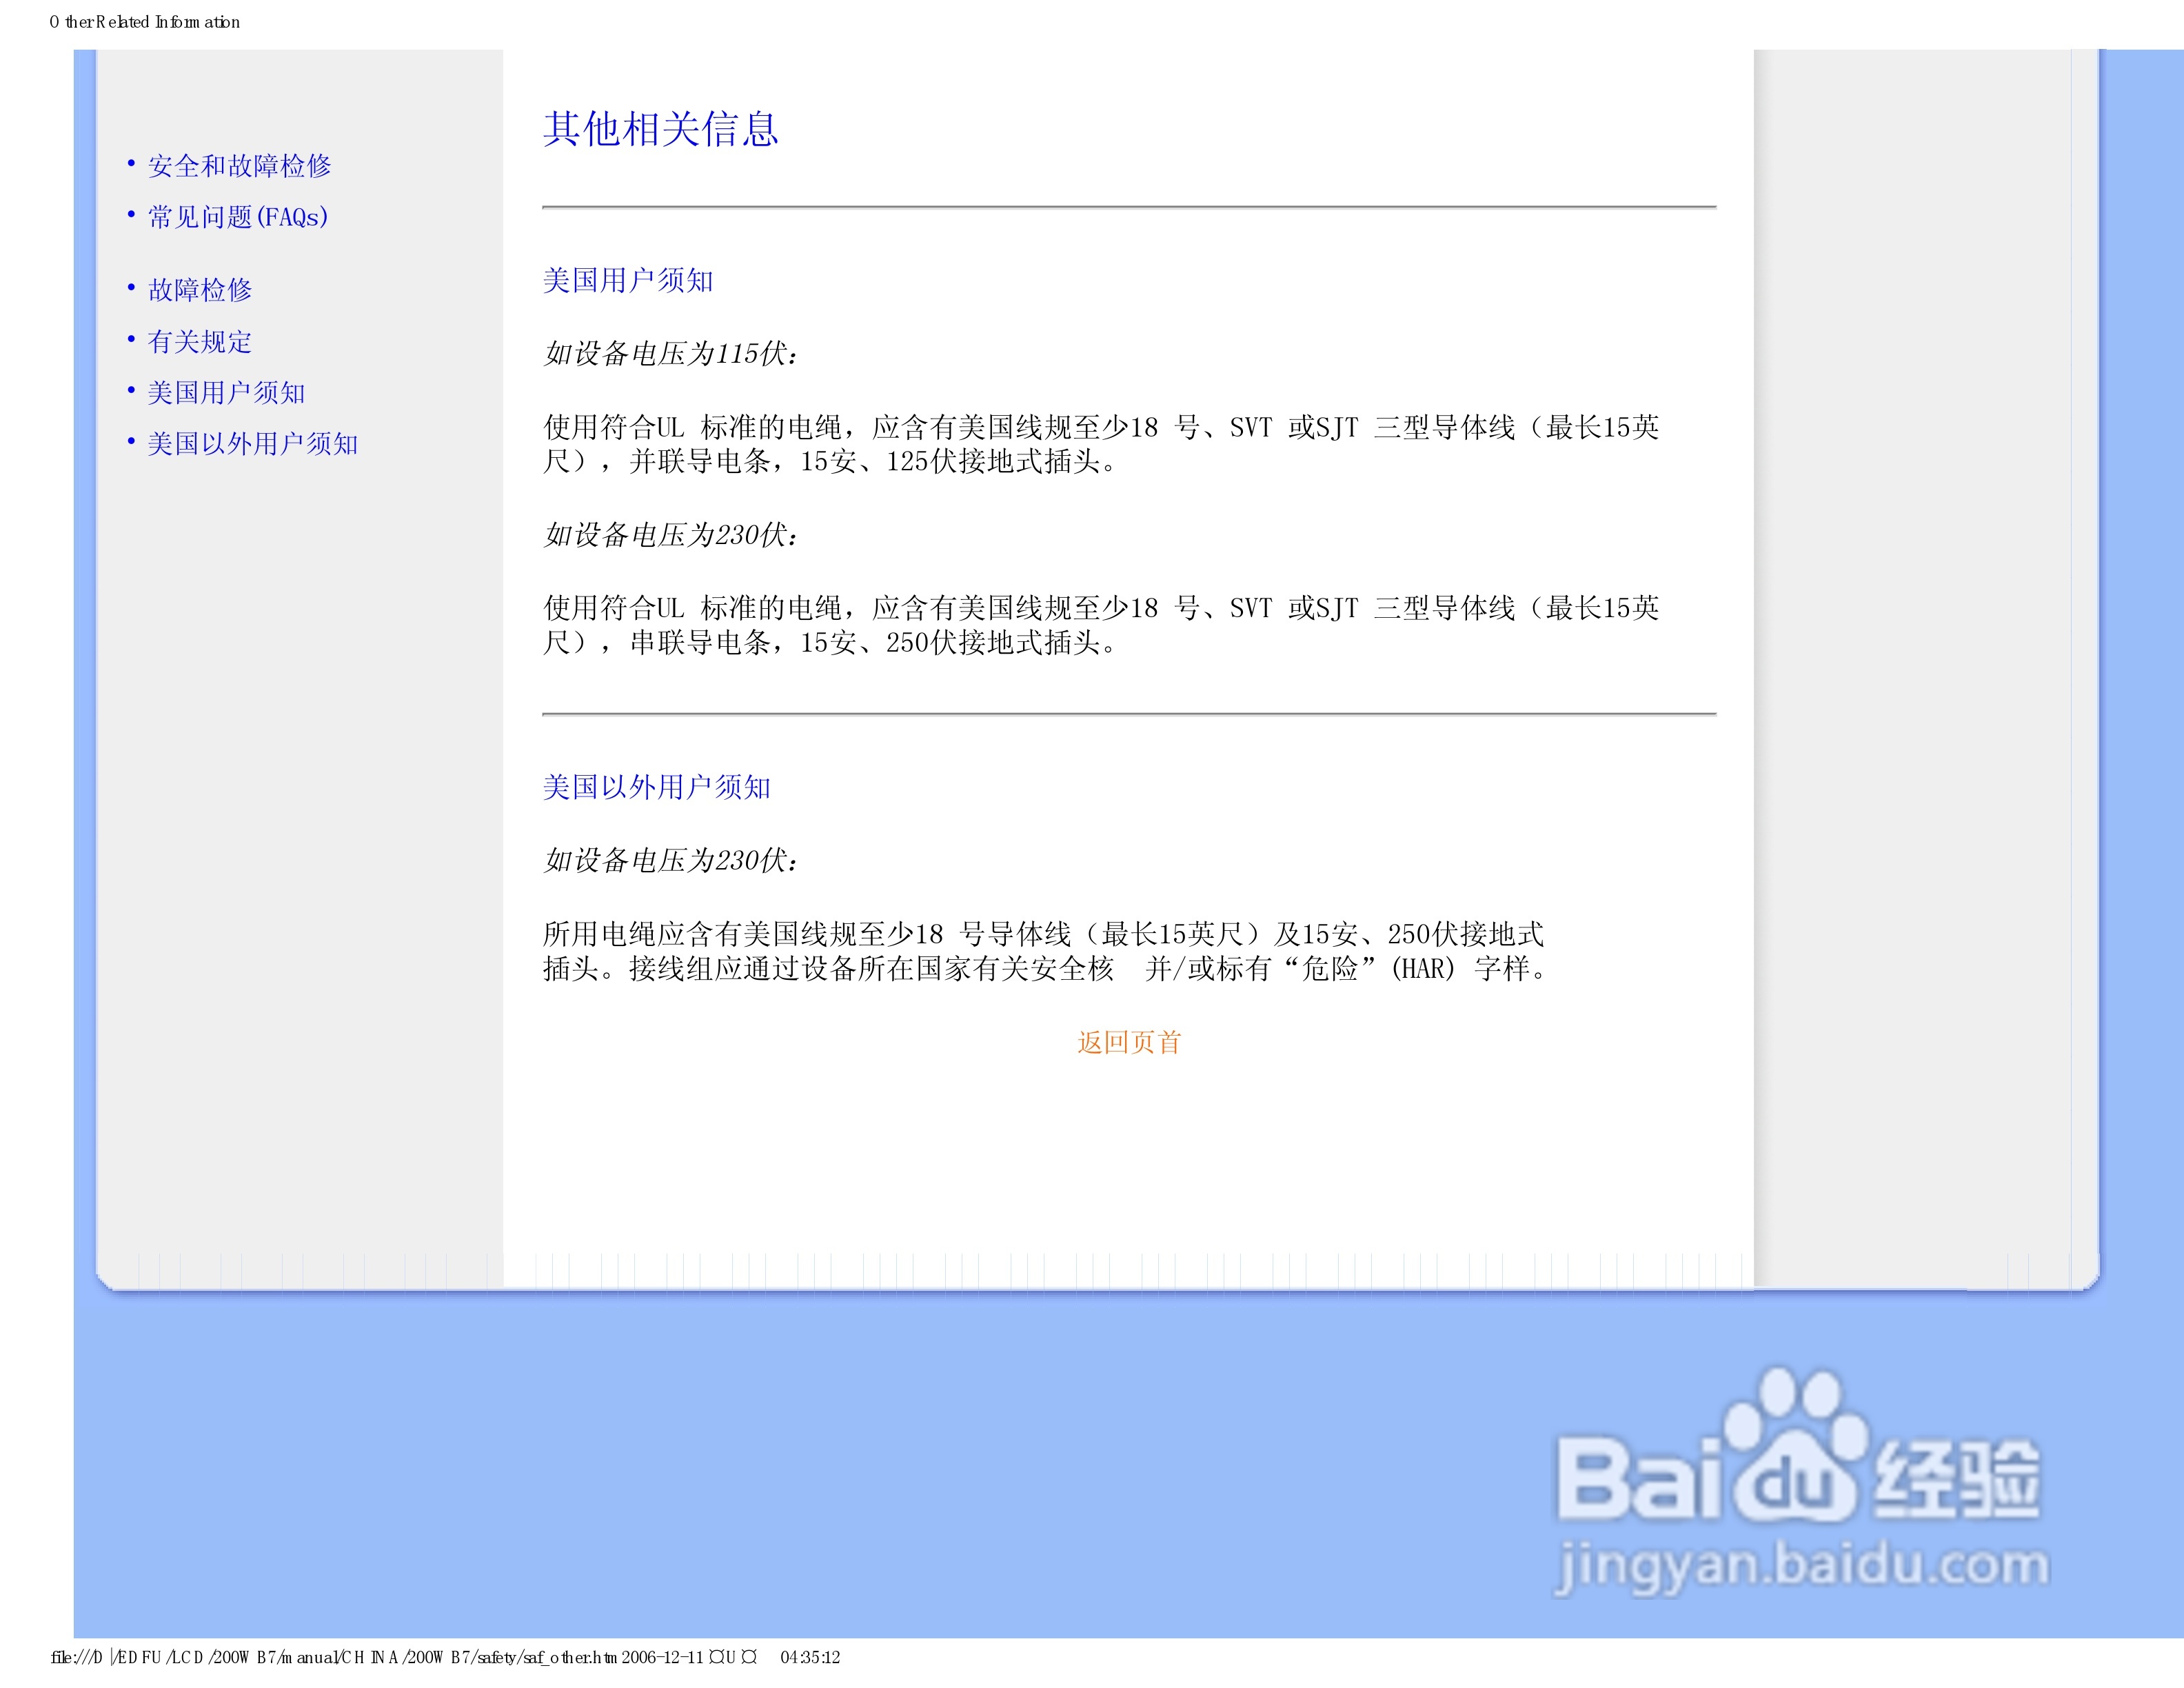Click the 美国用户须知 heading in main content
This screenshot has width=2184, height=1688.
(x=628, y=281)
